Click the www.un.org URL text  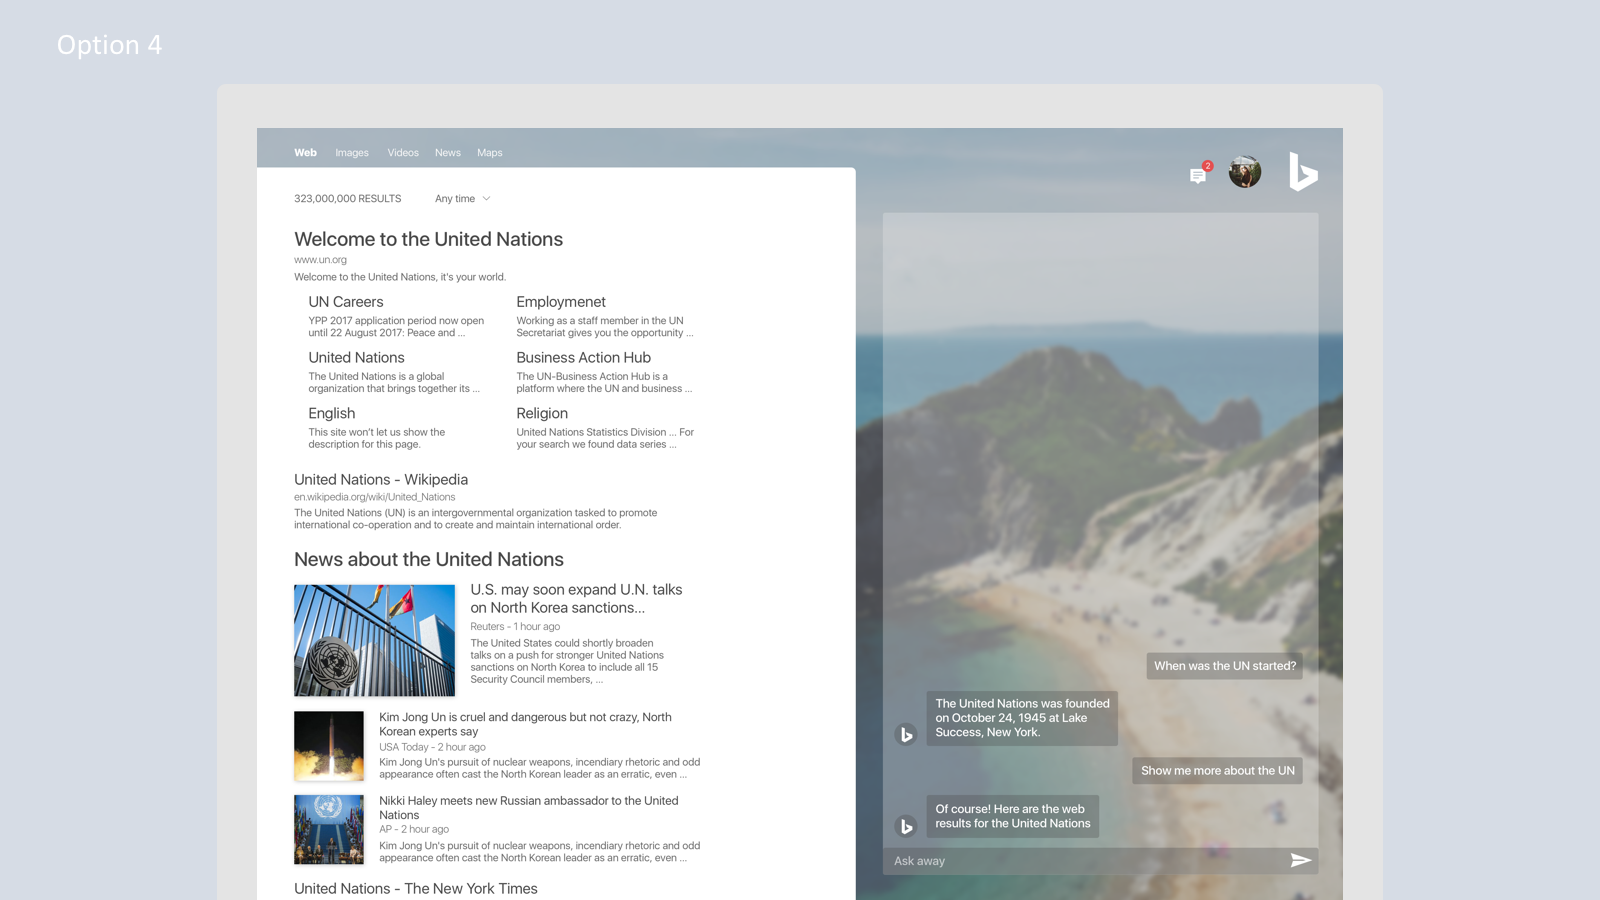320,260
